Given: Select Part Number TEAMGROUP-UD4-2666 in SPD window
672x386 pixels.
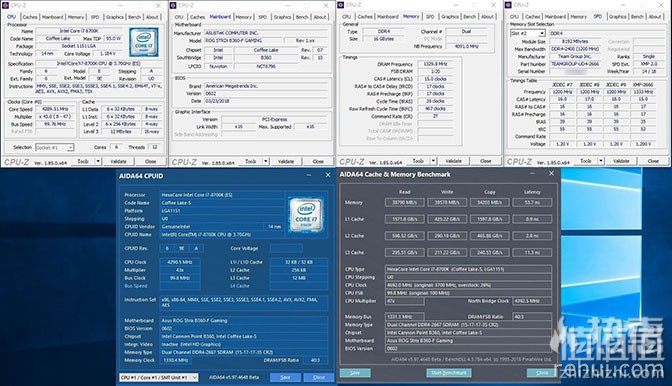Looking at the screenshot, I should 575,64.
